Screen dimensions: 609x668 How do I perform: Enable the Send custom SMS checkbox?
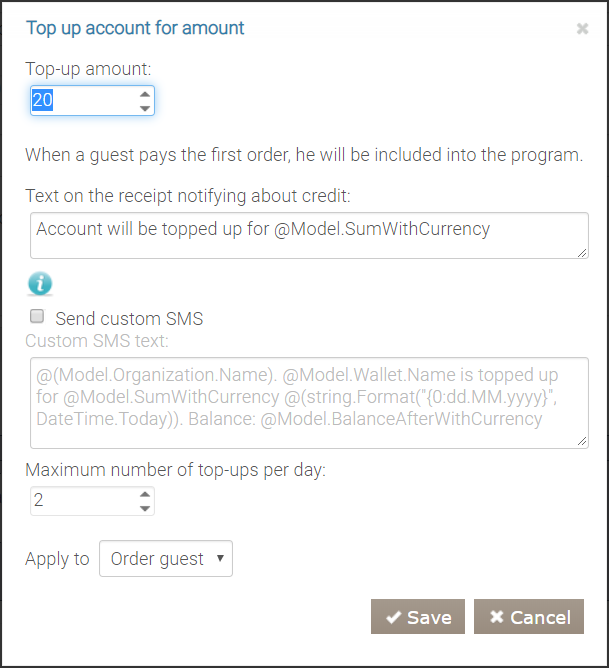[x=38, y=317]
